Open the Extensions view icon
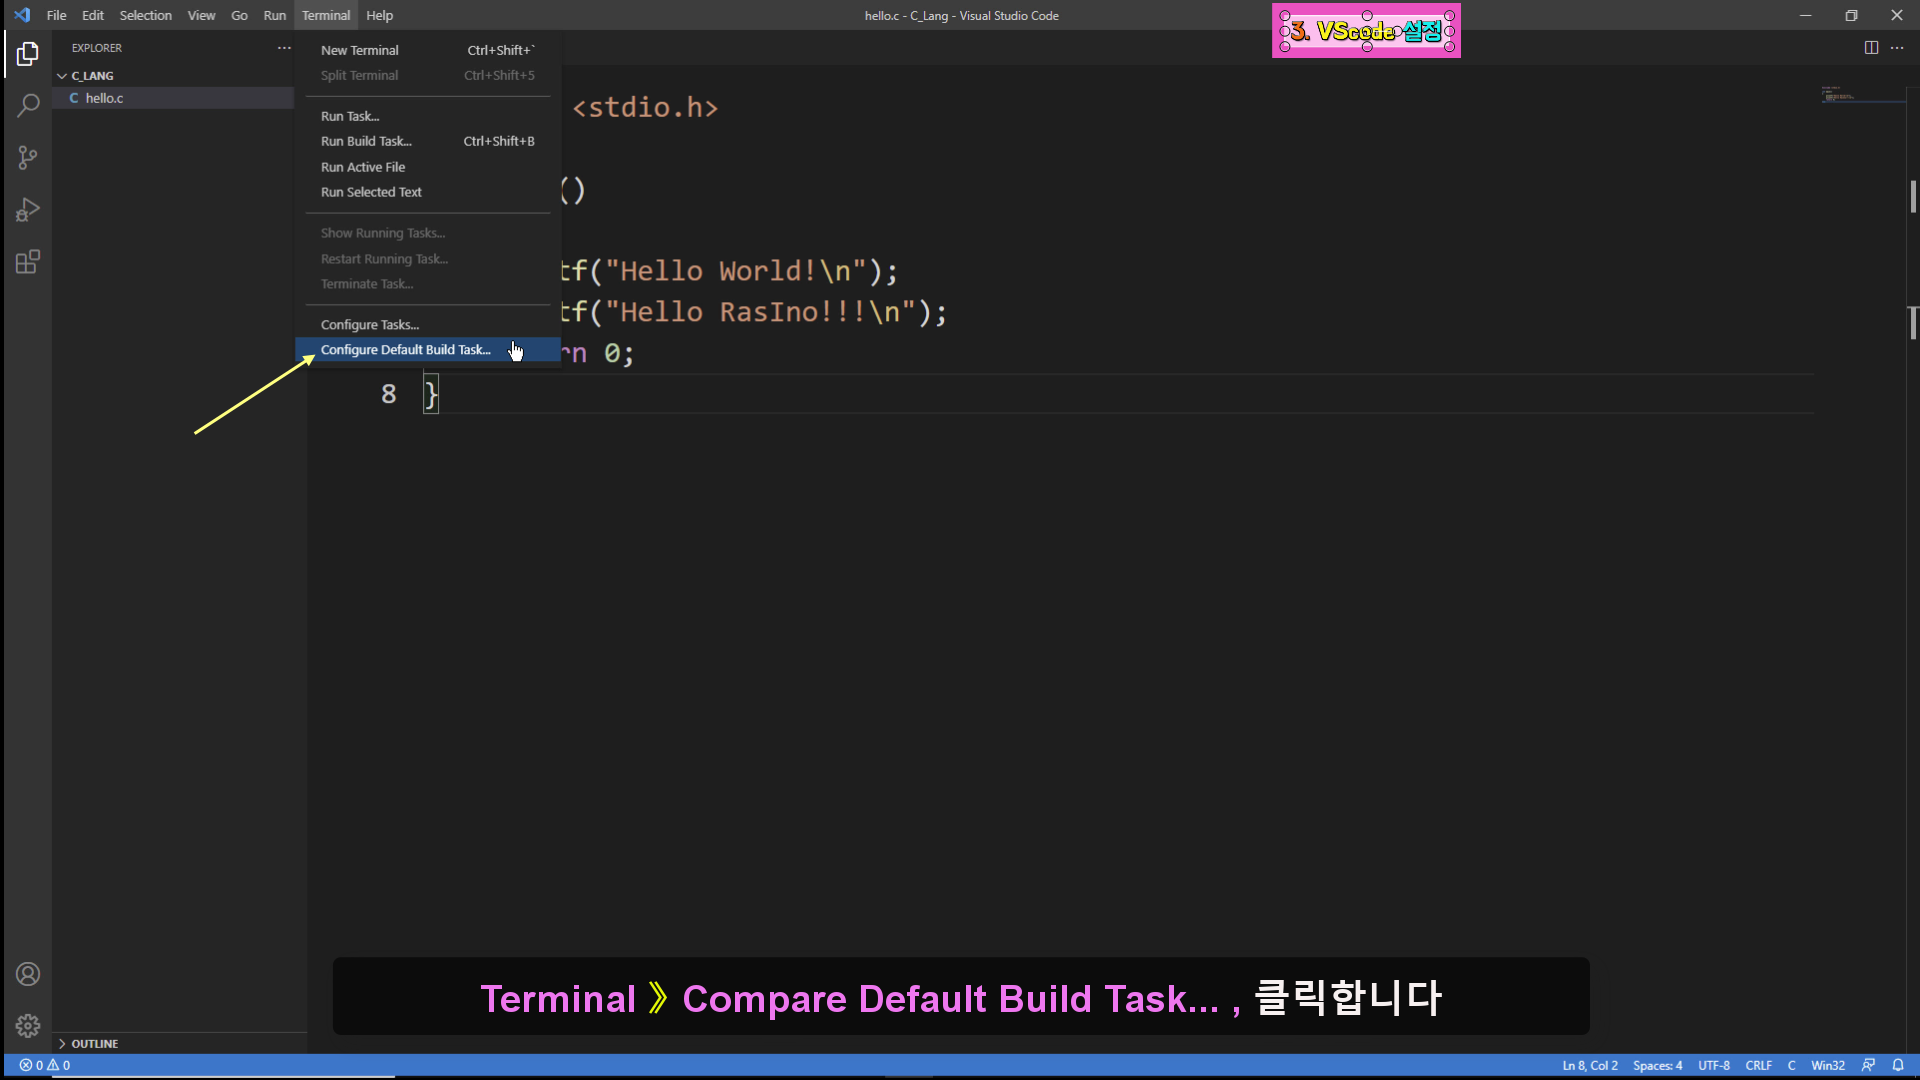The height and width of the screenshot is (1080, 1920). click(x=28, y=262)
